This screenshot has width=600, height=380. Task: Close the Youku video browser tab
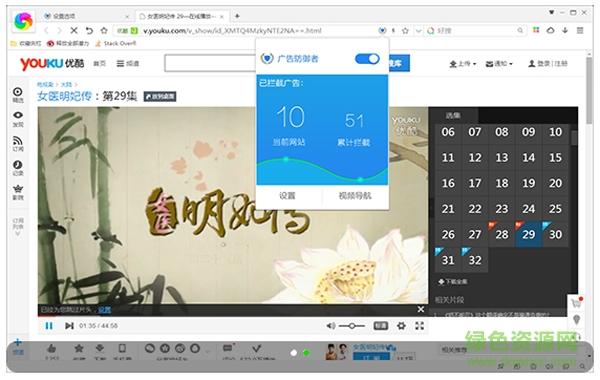(222, 16)
